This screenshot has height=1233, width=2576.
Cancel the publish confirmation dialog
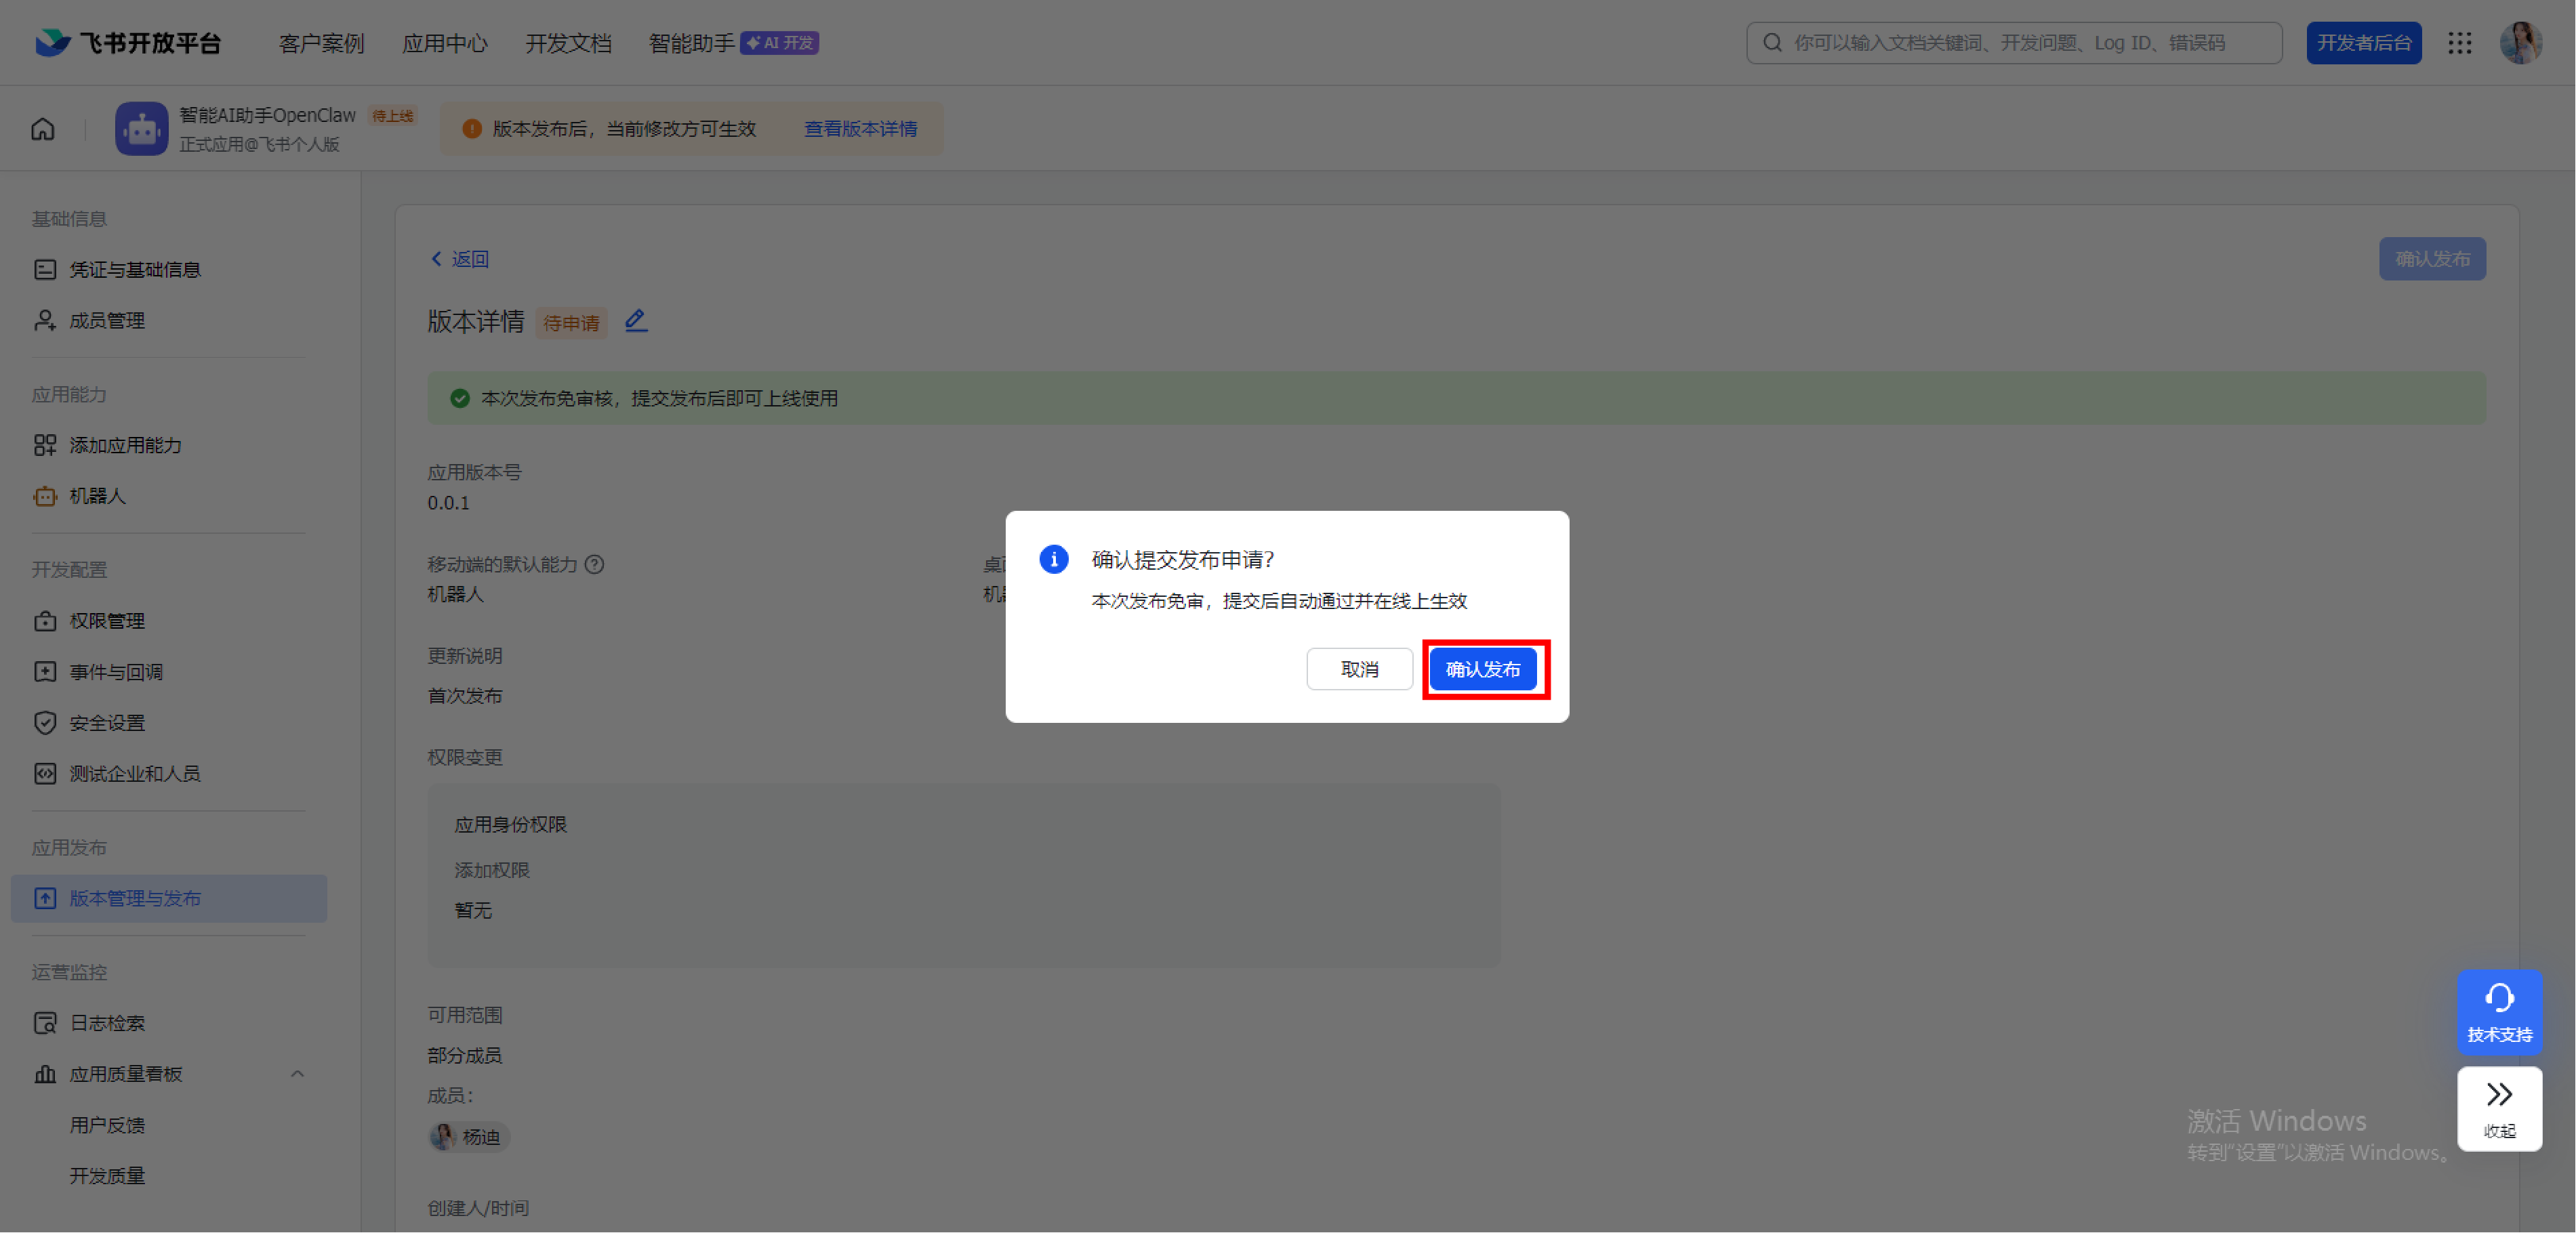(1359, 669)
